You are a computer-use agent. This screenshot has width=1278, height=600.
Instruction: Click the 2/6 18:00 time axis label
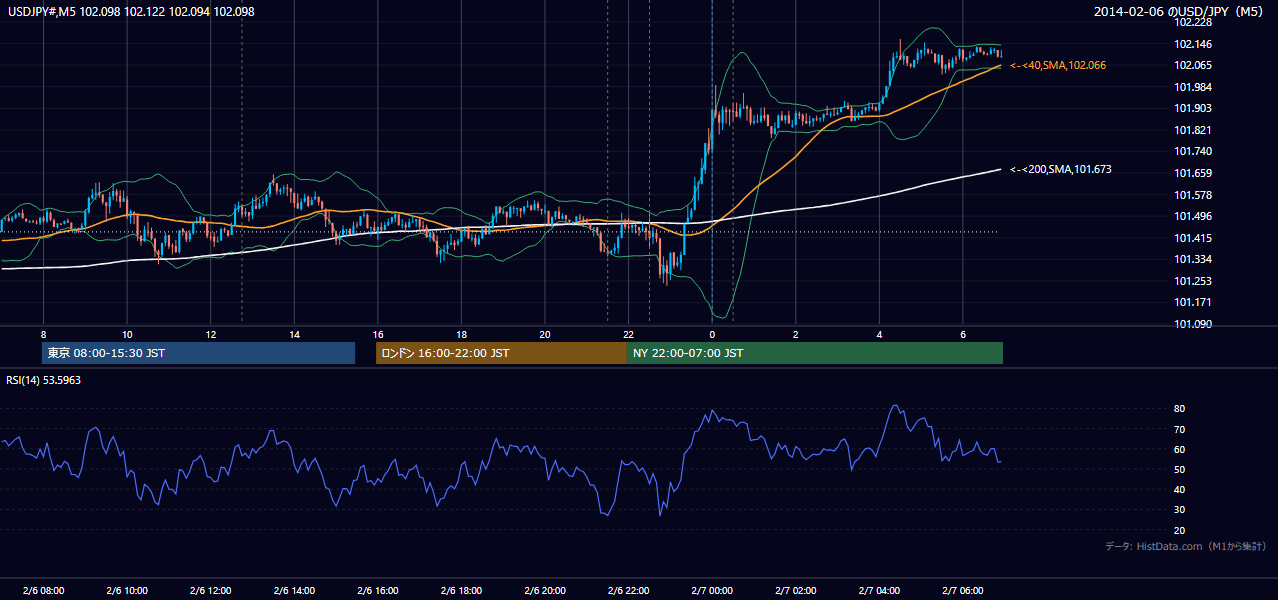[461, 590]
